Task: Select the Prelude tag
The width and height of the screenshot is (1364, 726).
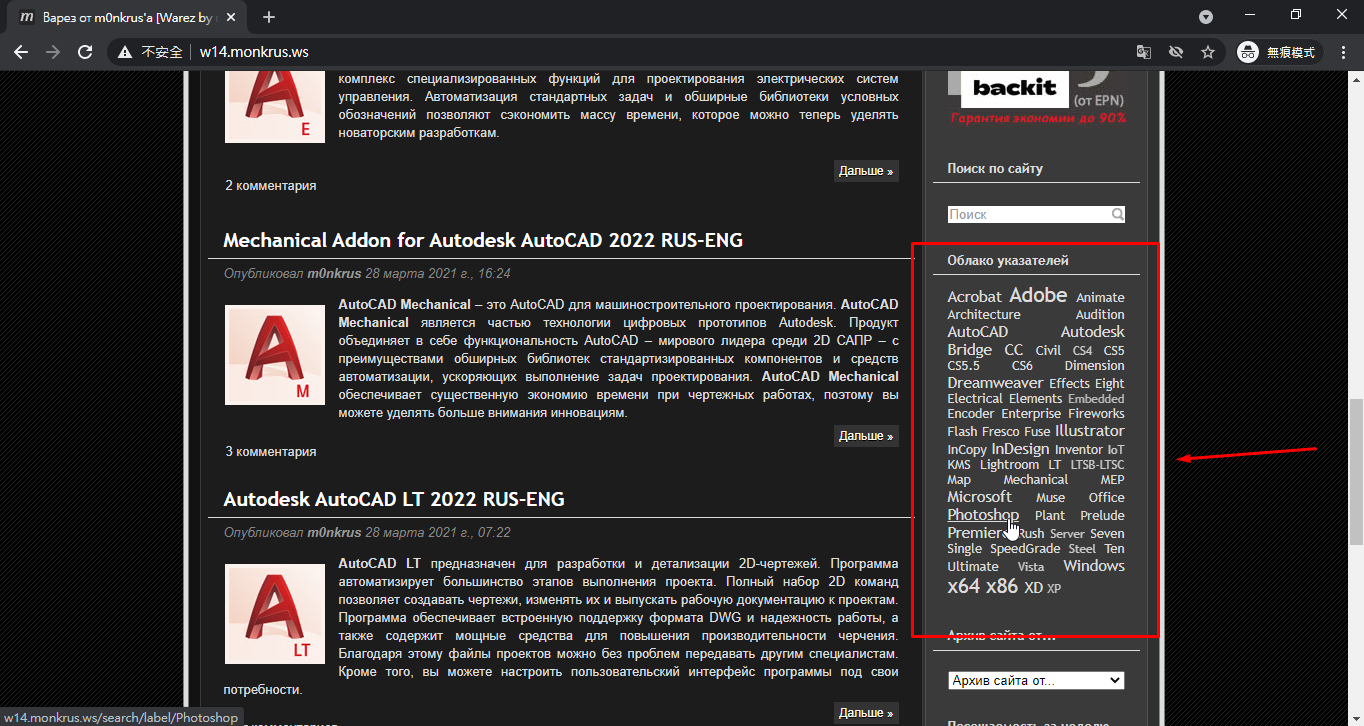Action: click(1103, 516)
